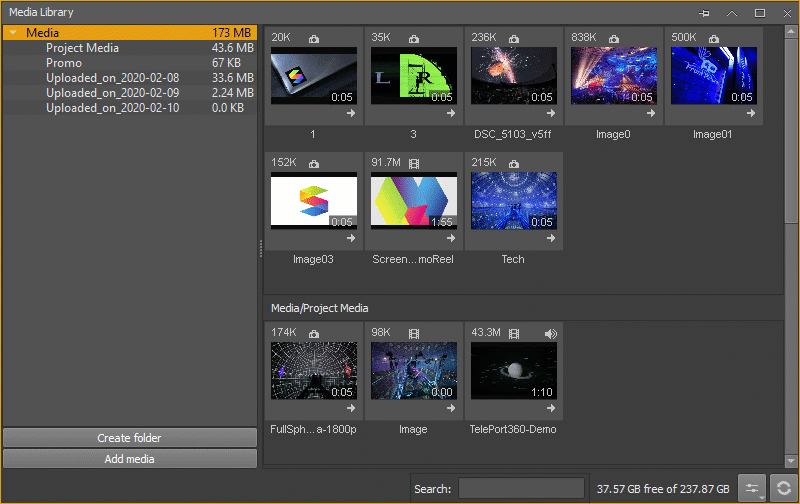Collapse the Media folder tree triangle
This screenshot has width=800, height=504.
point(13,33)
